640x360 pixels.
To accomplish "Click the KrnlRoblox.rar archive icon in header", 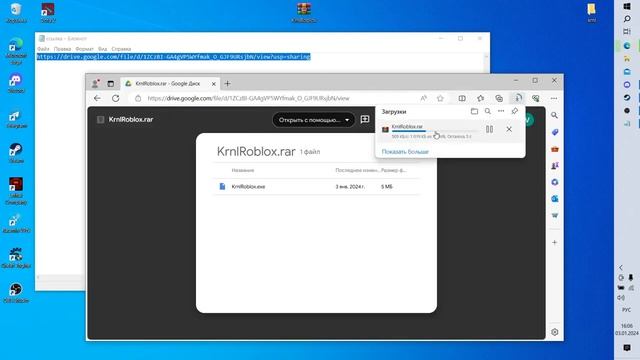I will point(100,120).
